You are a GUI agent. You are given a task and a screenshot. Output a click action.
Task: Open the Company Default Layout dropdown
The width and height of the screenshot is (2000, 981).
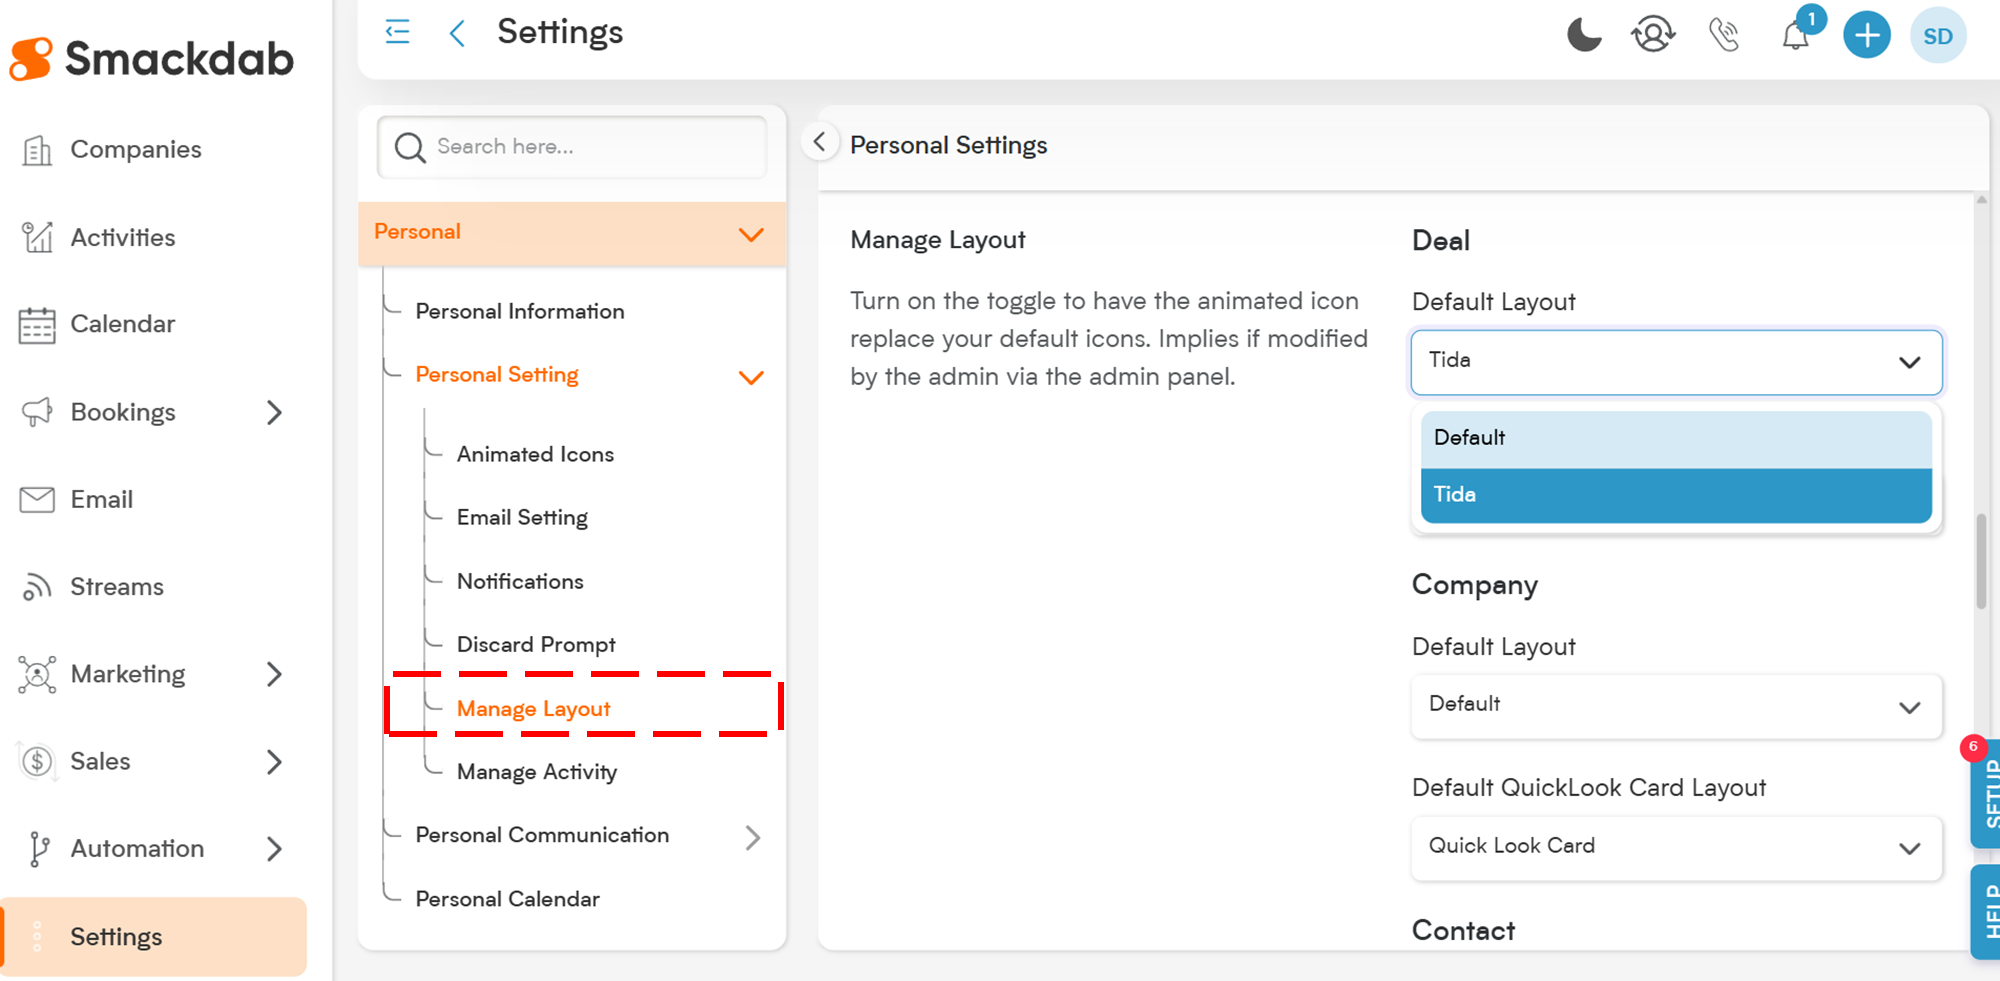coord(1675,705)
